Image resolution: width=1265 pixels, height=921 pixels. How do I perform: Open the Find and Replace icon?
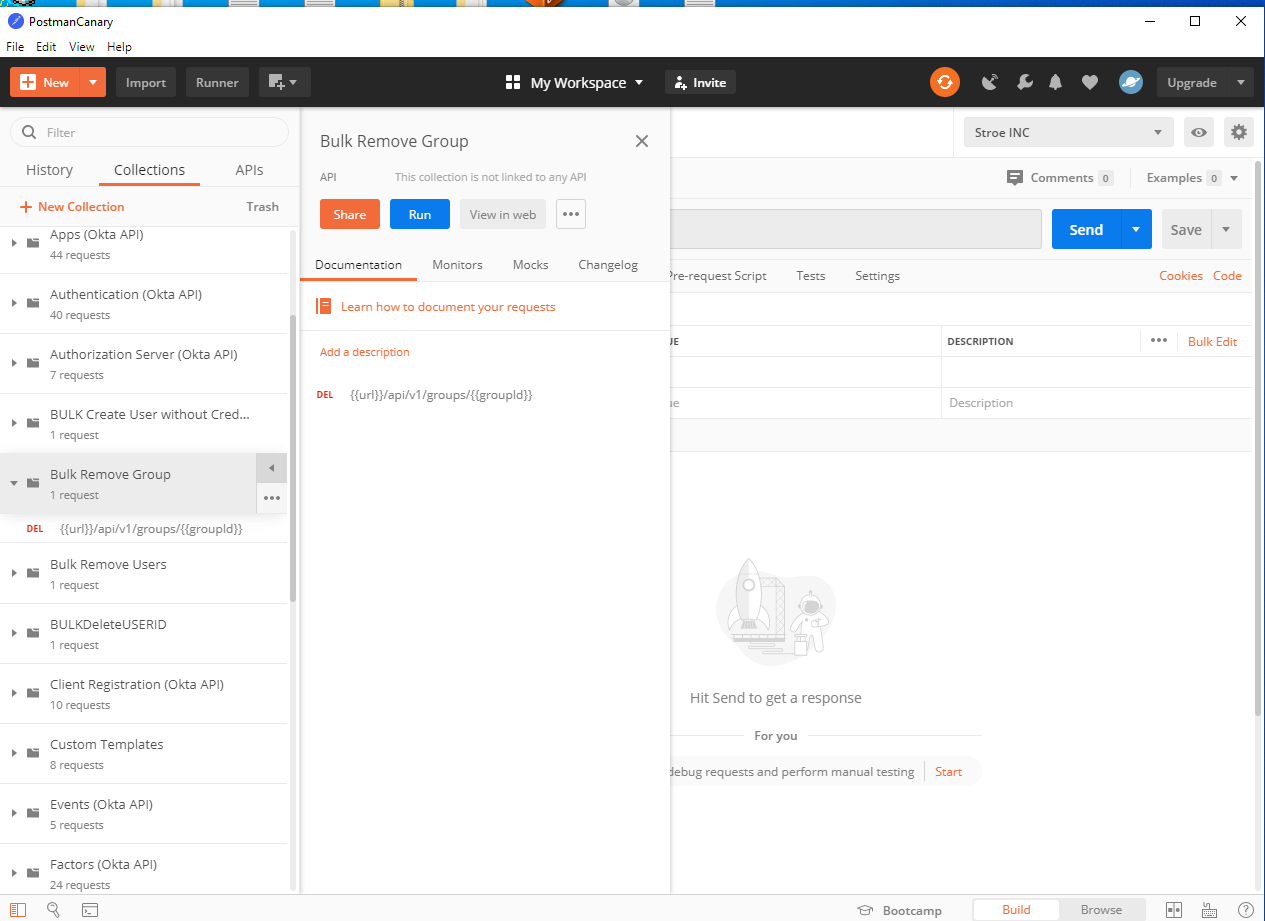(54, 910)
